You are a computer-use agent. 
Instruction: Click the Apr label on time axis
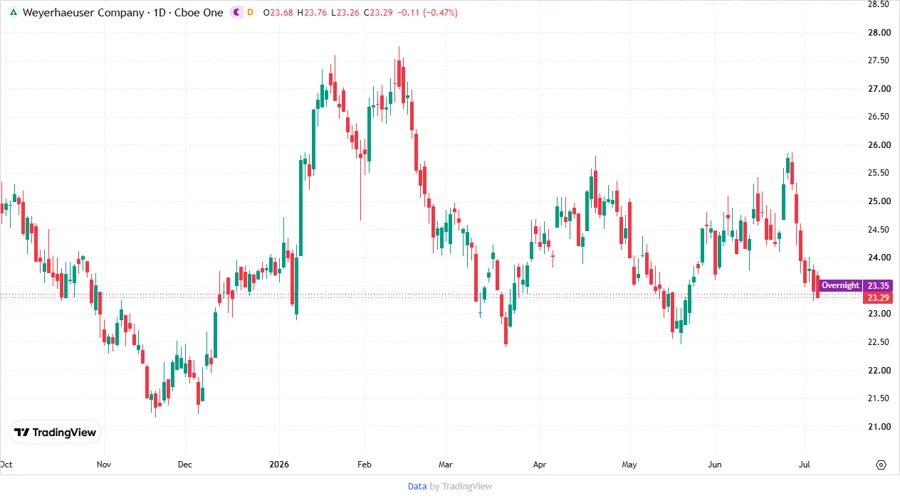point(539,464)
